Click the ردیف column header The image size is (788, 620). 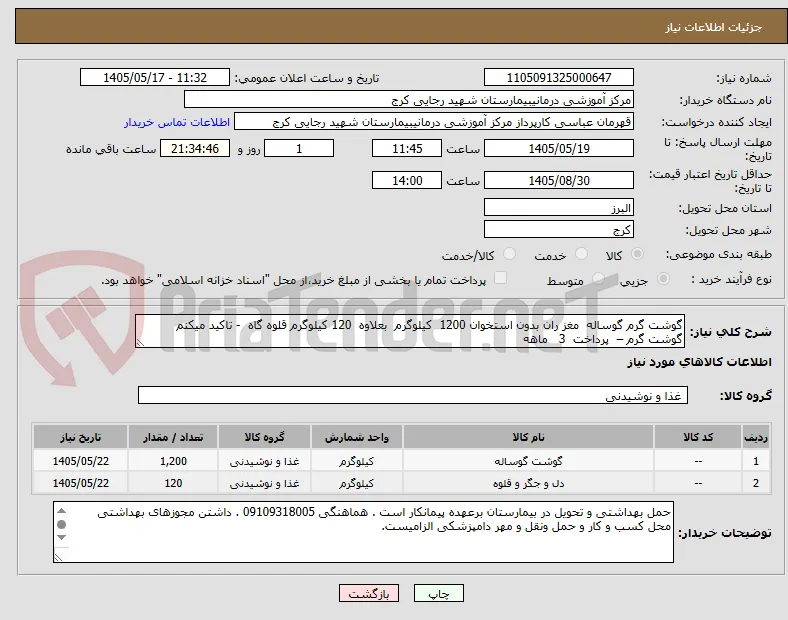tap(756, 437)
